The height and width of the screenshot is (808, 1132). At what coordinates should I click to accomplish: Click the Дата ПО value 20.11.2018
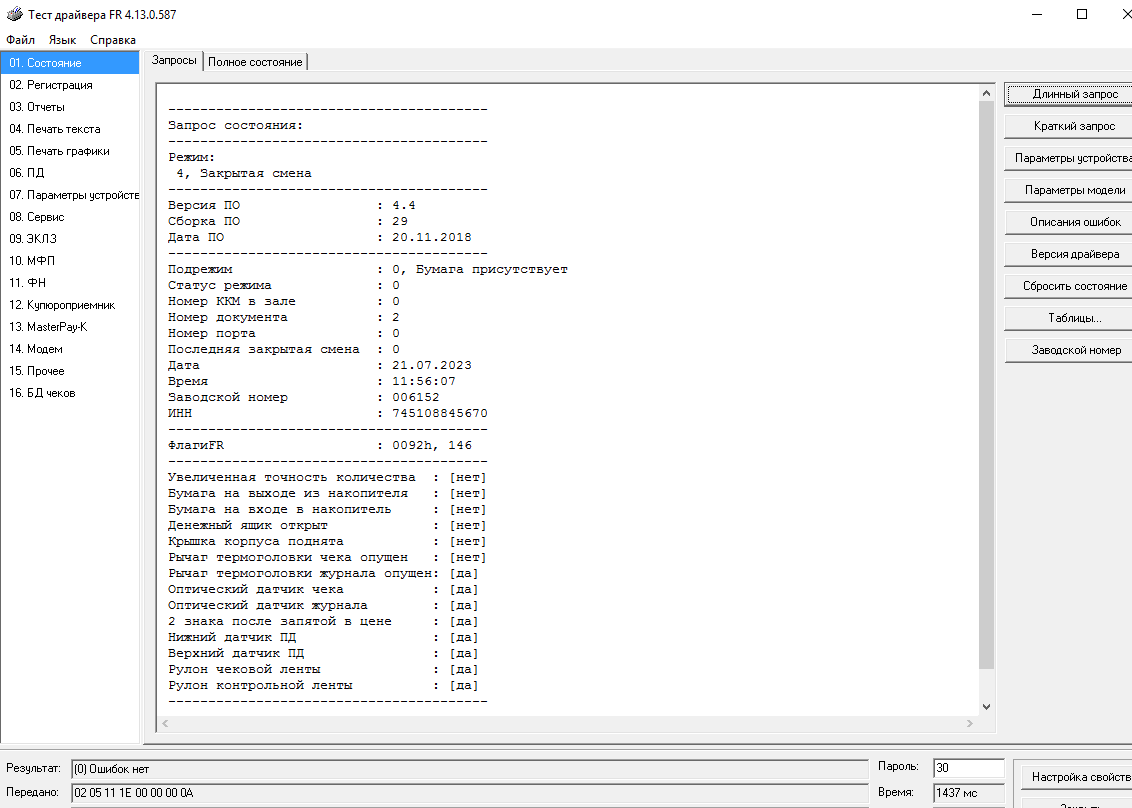[x=432, y=238]
